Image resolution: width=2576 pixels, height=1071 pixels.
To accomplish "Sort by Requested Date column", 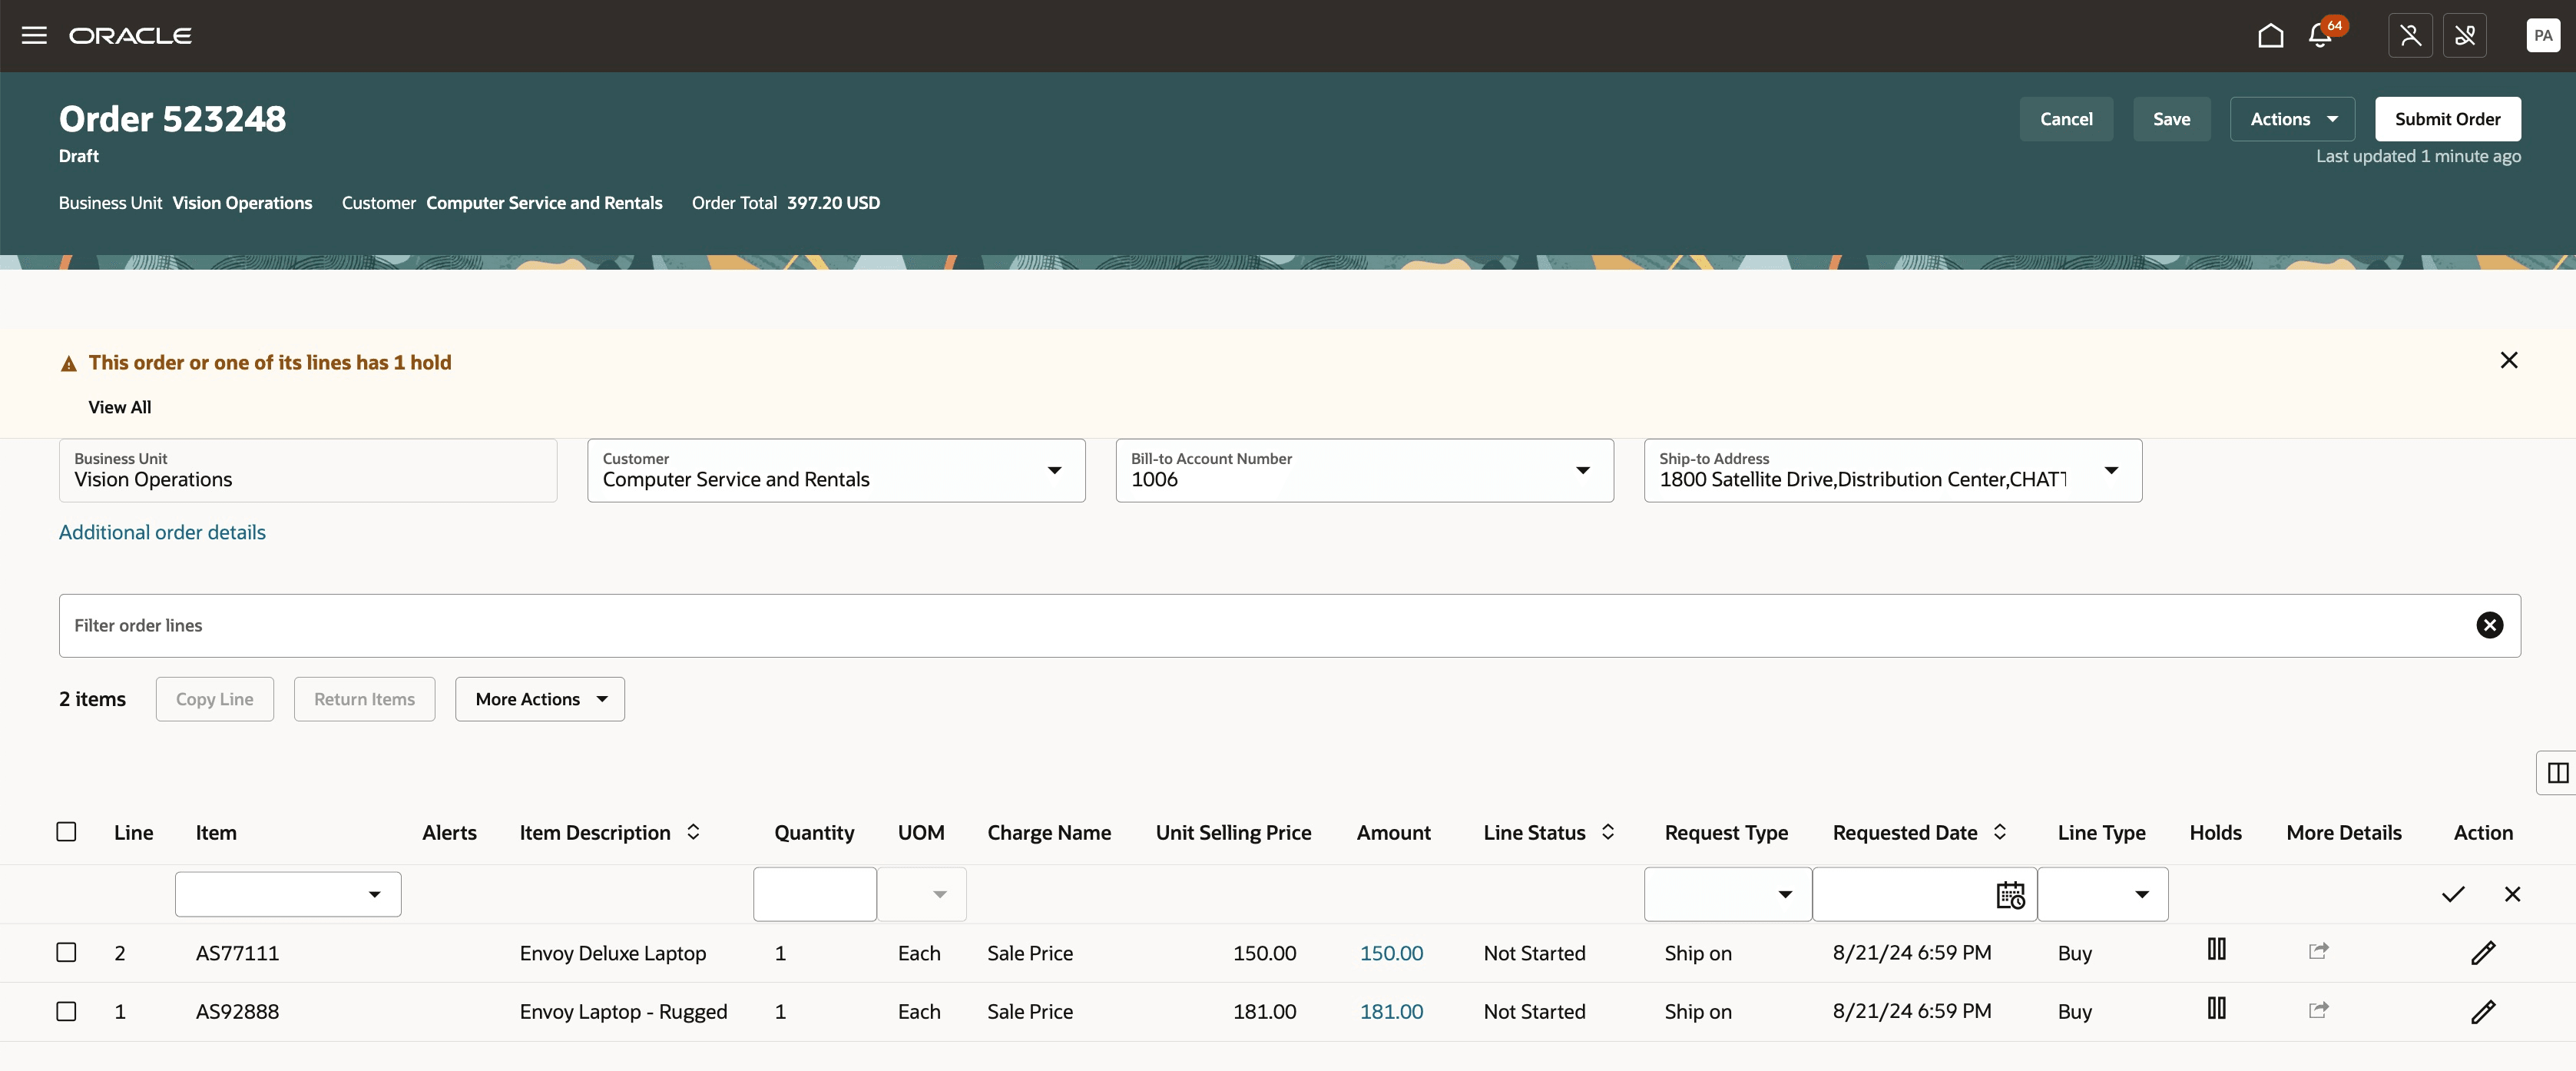I will point(2000,832).
